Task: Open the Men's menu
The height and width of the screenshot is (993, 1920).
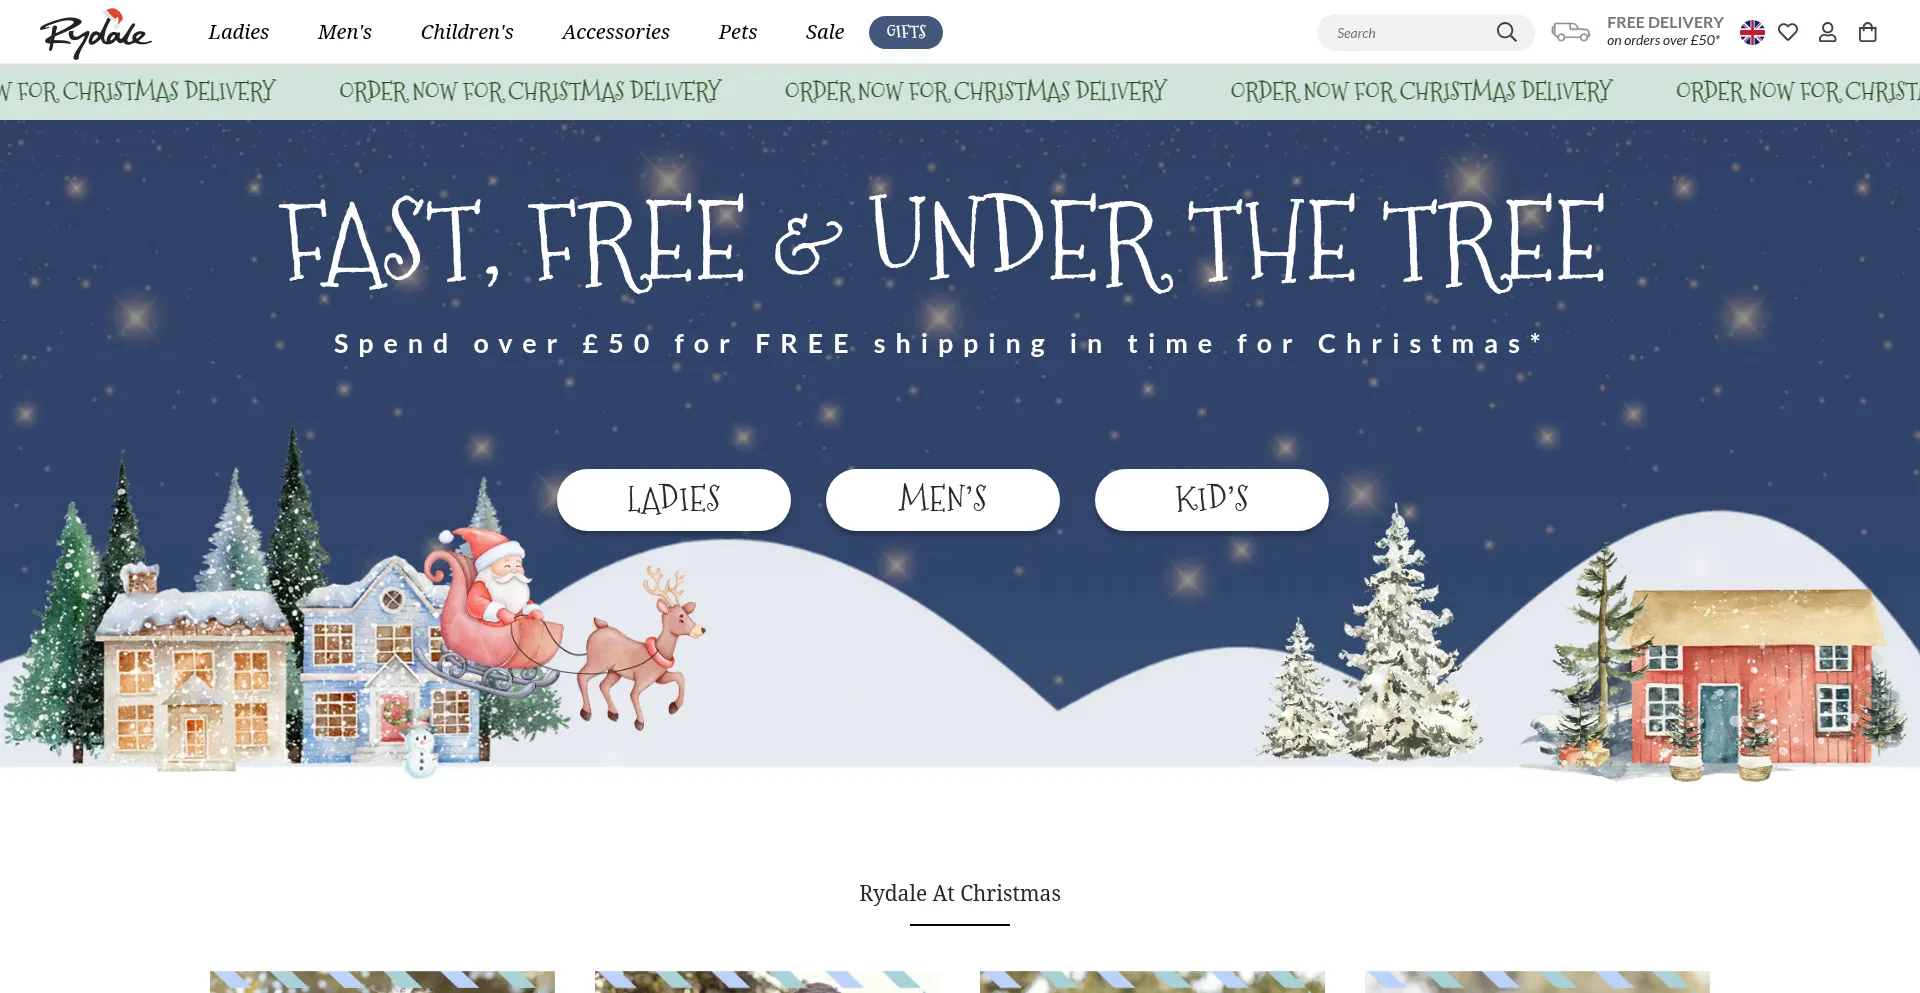Action: tap(344, 32)
